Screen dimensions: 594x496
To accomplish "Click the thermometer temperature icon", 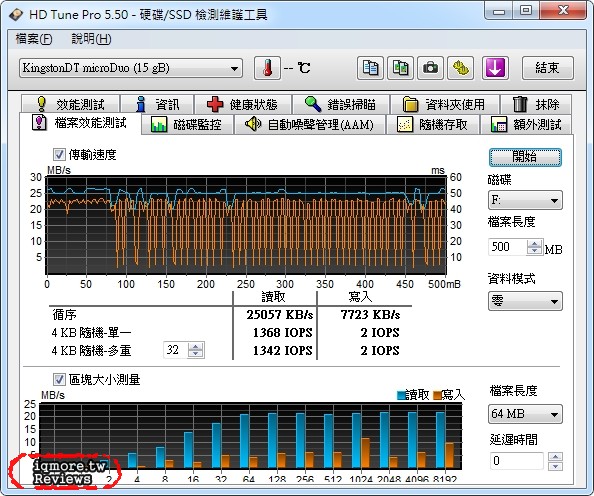I will pyautogui.click(x=267, y=68).
